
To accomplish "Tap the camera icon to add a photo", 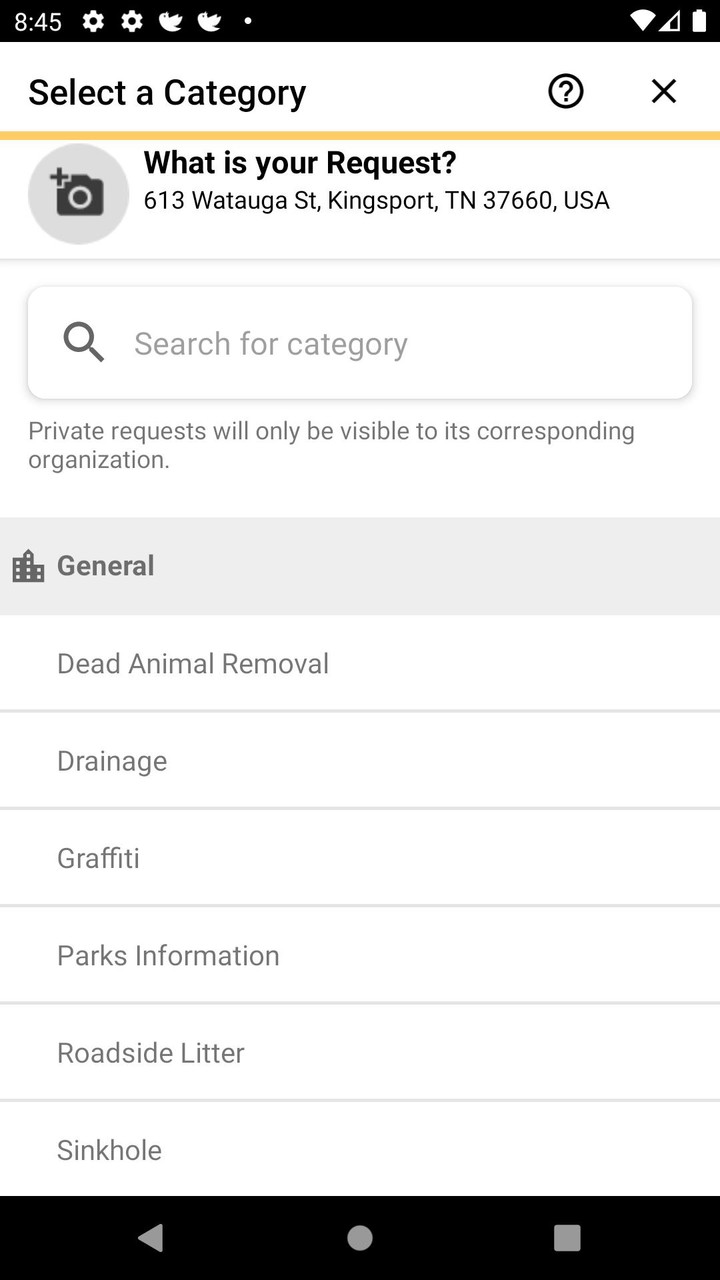I will tap(78, 193).
